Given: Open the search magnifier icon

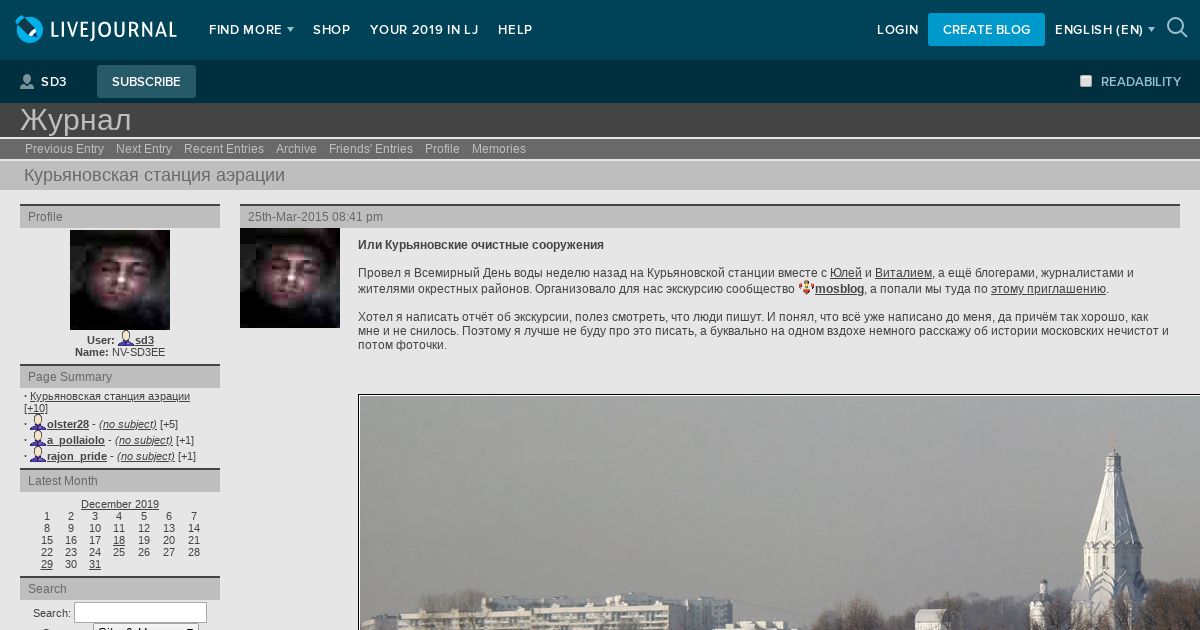Looking at the screenshot, I should pos(1177,28).
